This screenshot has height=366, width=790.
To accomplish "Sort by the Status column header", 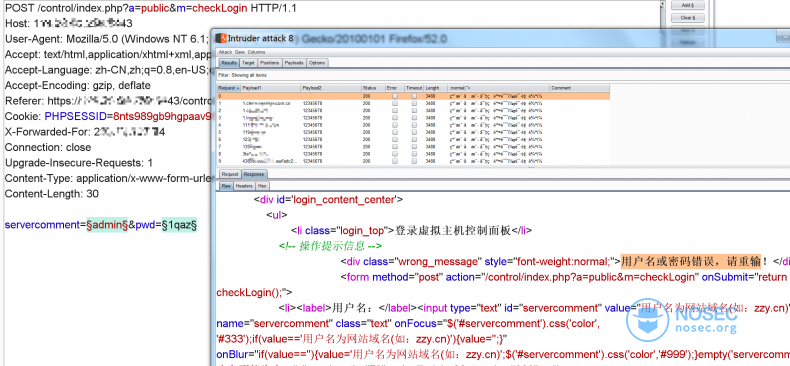I will pos(373,88).
